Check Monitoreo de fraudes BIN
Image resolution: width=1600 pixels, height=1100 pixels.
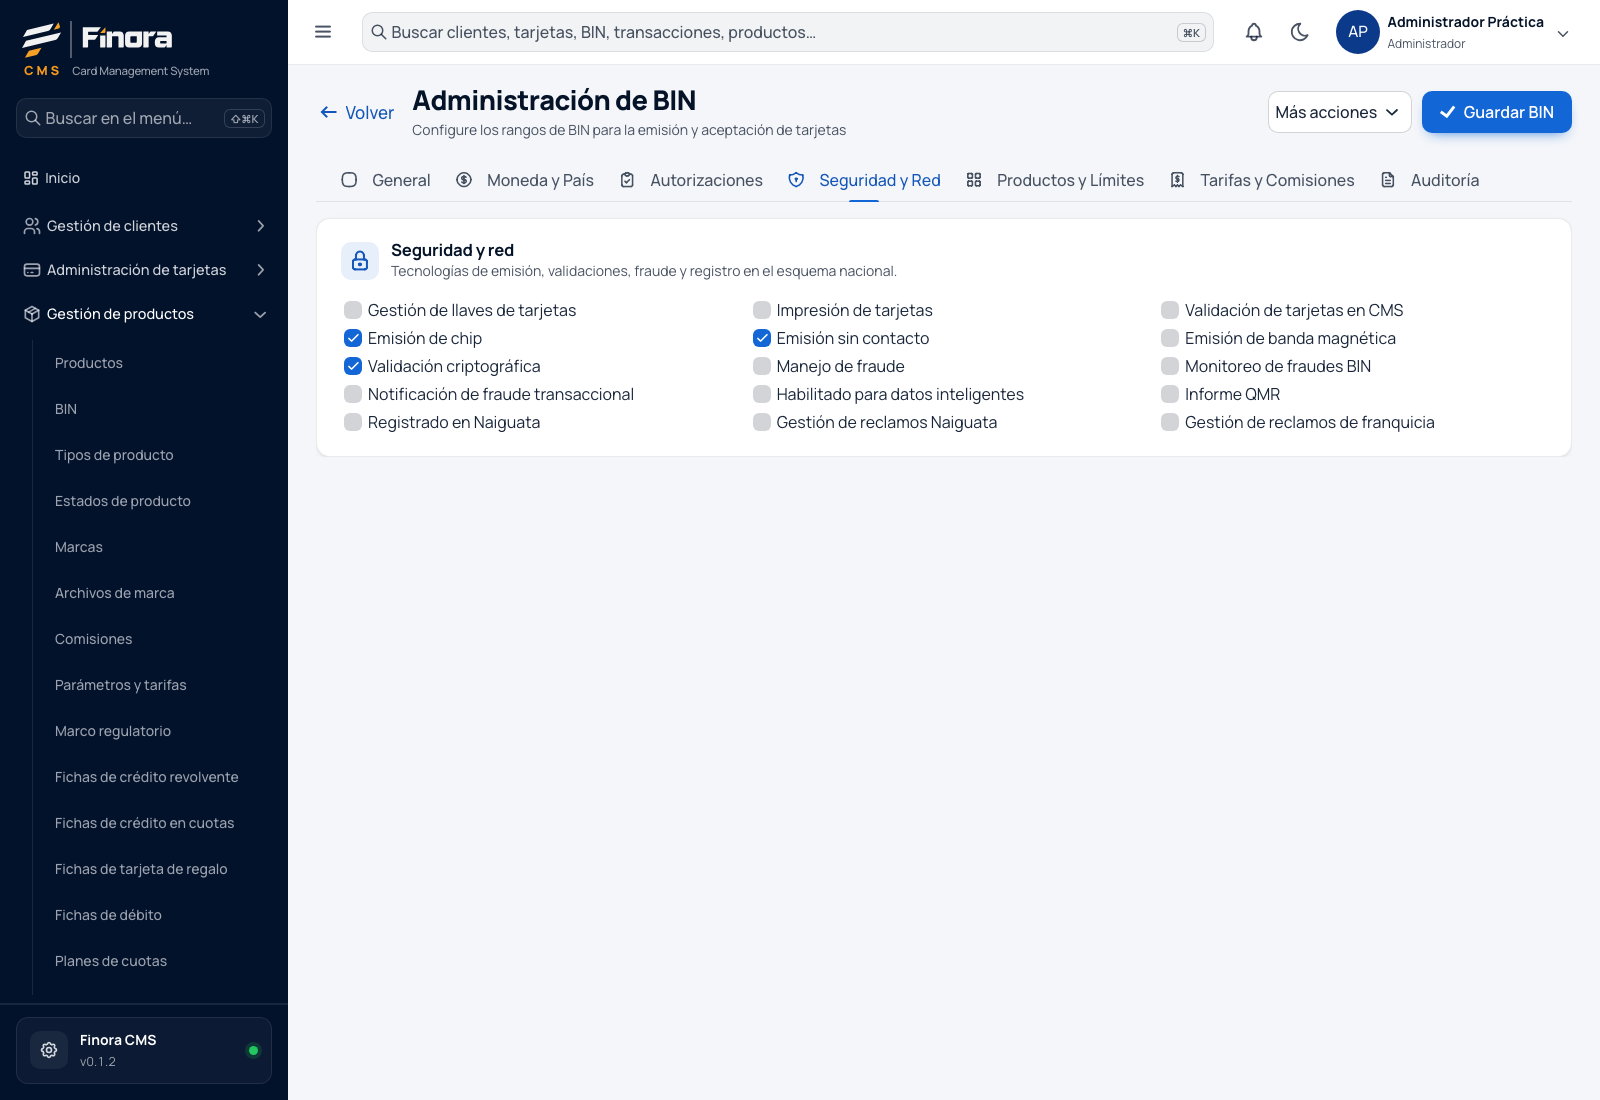1170,366
